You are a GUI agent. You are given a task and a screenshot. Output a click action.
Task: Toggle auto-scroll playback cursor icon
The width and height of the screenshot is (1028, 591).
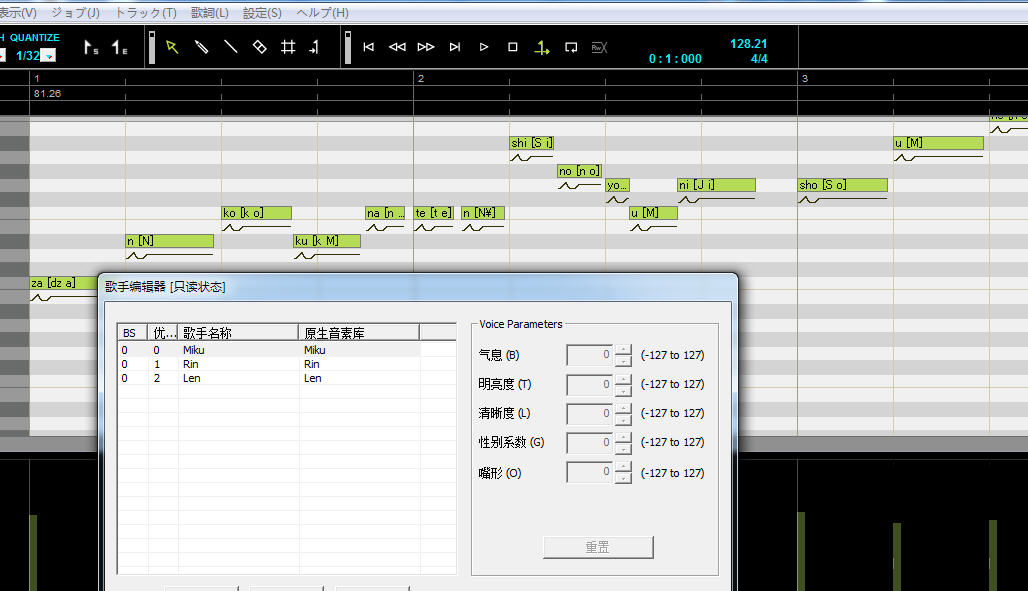click(x=542, y=47)
